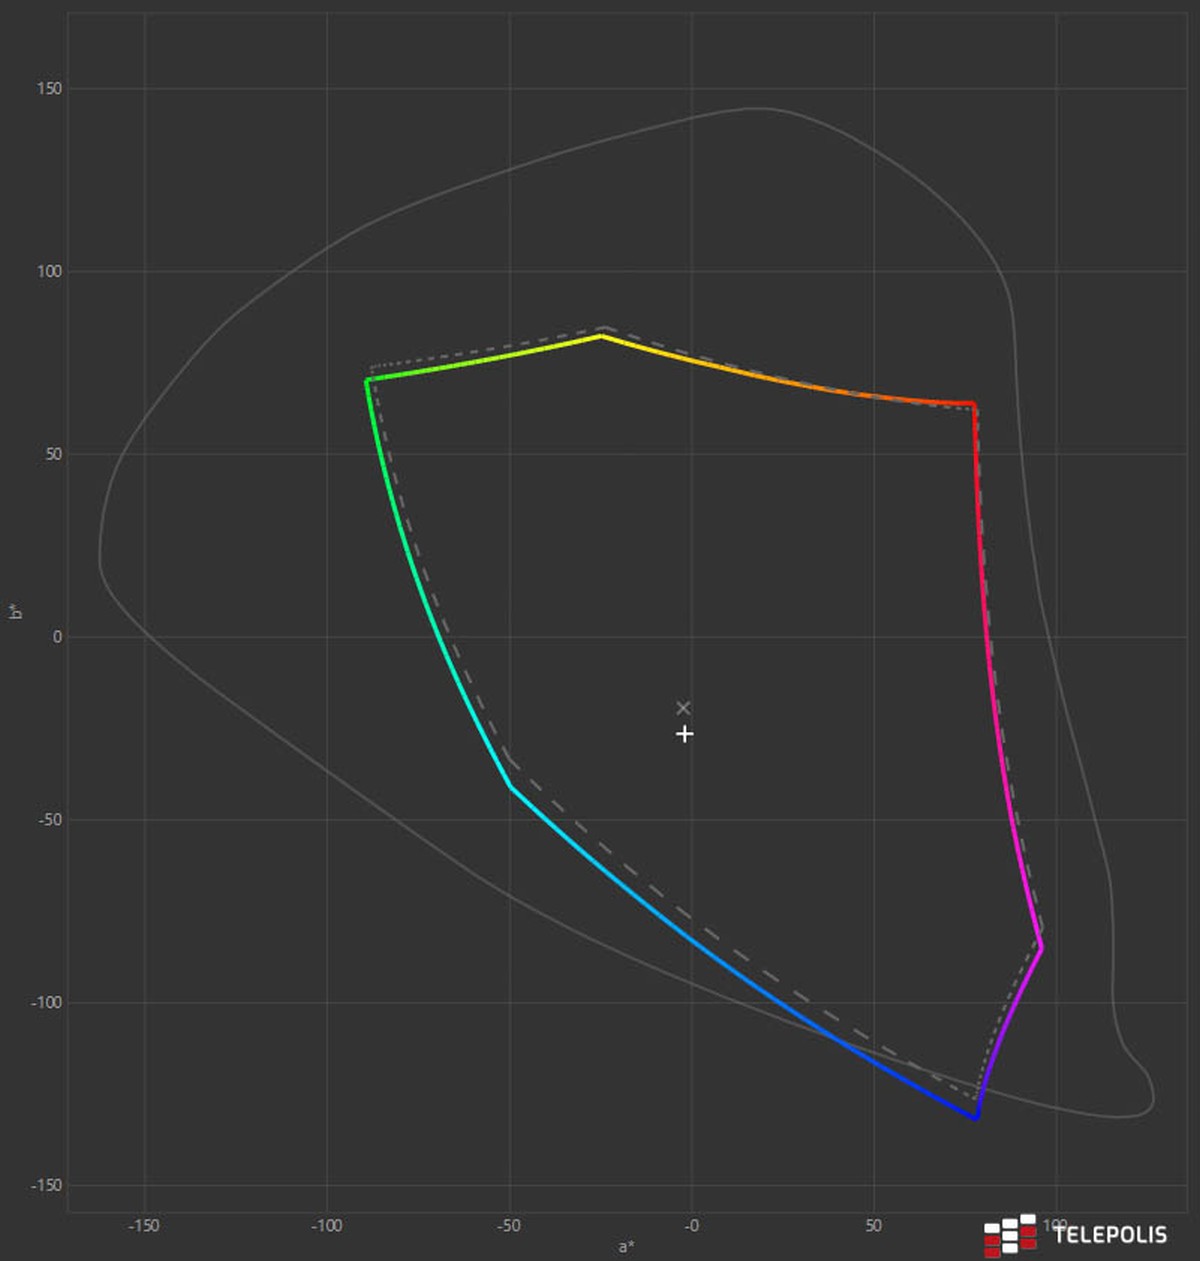Click the TELEPOLIS watermark text
The width and height of the screenshot is (1200, 1261).
(x=1109, y=1235)
